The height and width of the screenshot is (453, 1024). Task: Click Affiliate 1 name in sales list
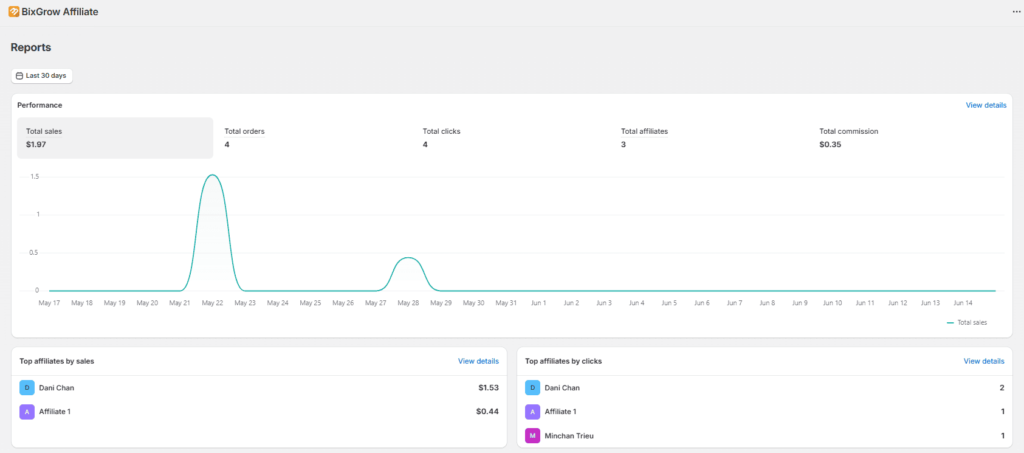coord(54,412)
